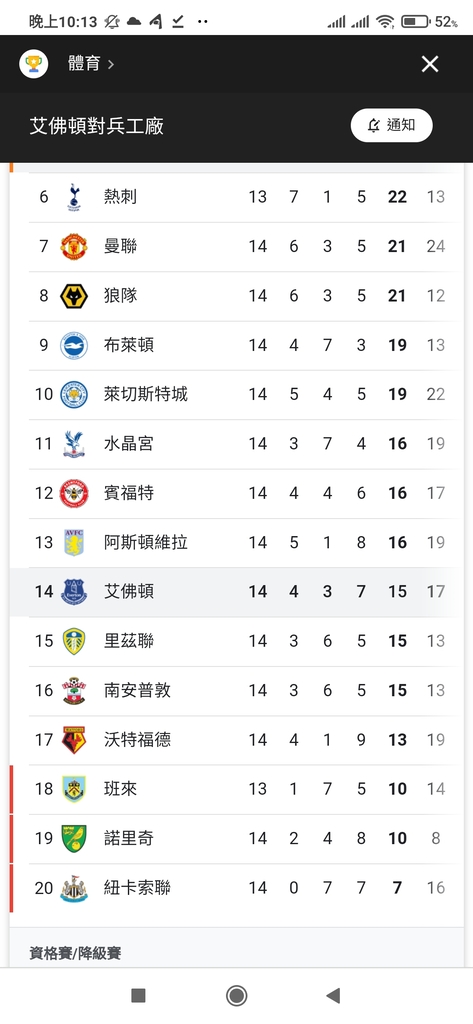473x1024 pixels.
Task: Open the 阿斯頓維拉 team name
Action: point(146,542)
